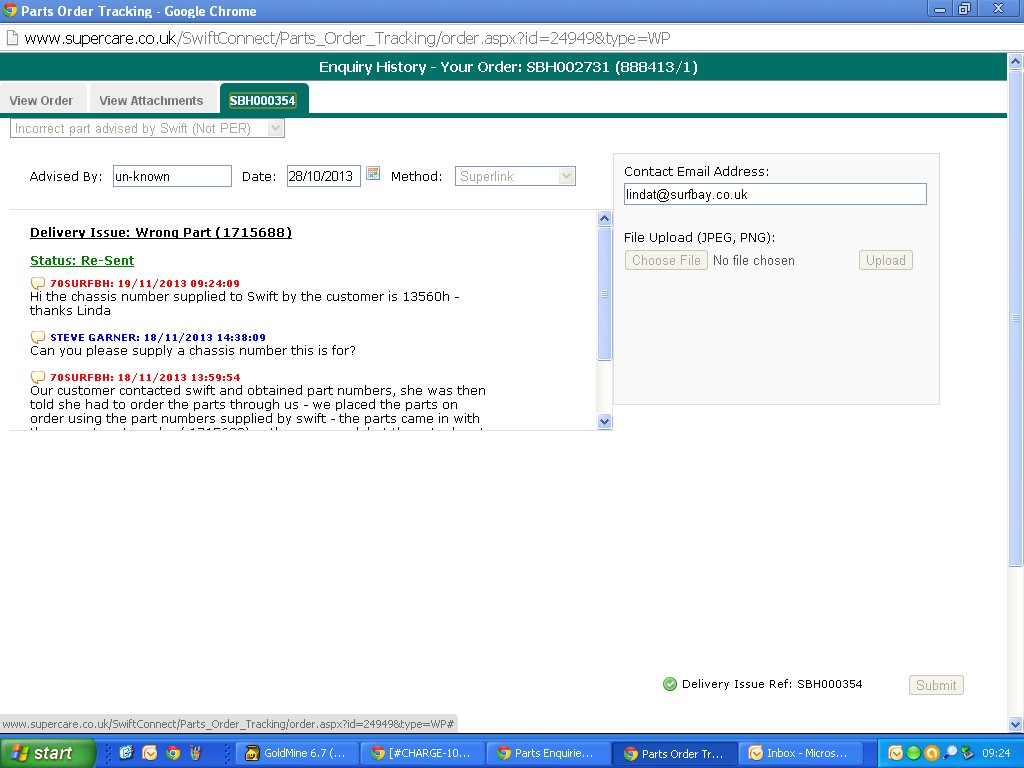Switch to the View Order tab

[42, 101]
